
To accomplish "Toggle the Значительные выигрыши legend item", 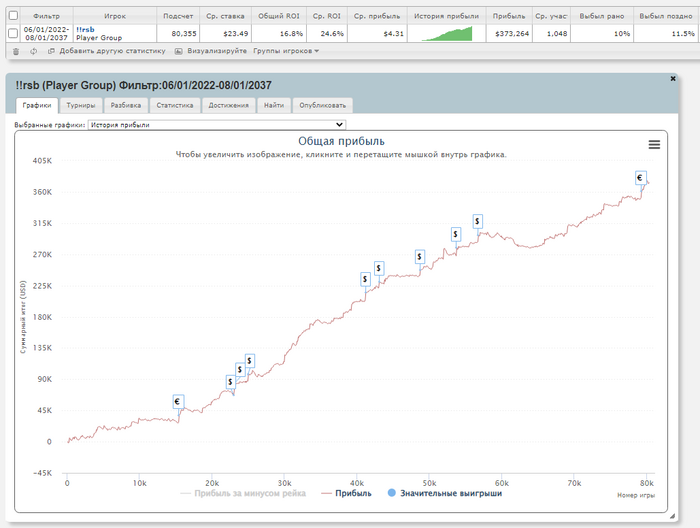I will pyautogui.click(x=445, y=493).
